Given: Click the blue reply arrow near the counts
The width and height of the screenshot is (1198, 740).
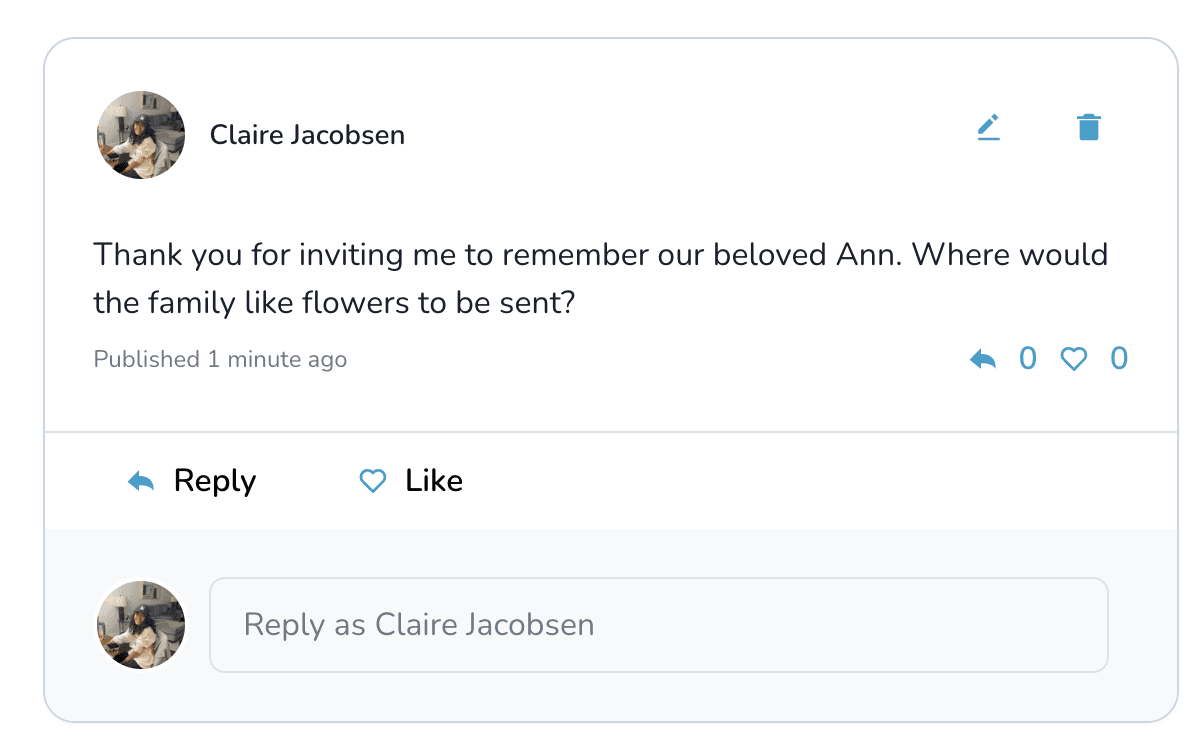Looking at the screenshot, I should tap(983, 358).
